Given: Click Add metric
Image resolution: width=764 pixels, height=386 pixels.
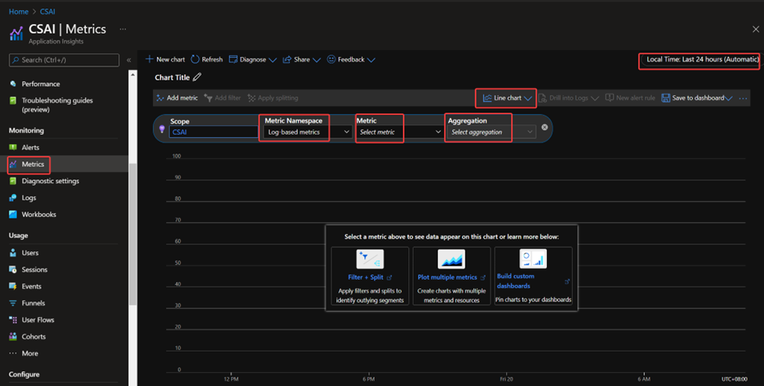Looking at the screenshot, I should [x=177, y=98].
